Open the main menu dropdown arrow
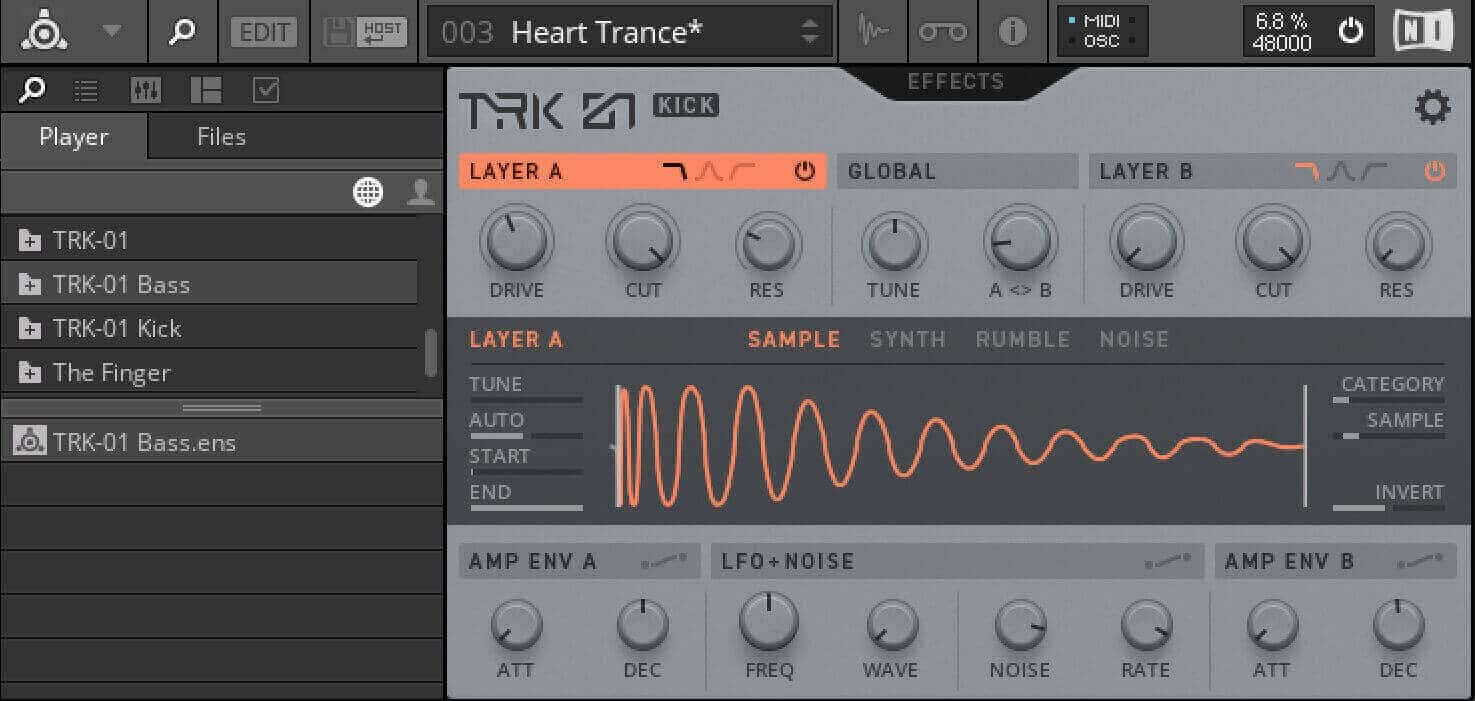 point(112,31)
